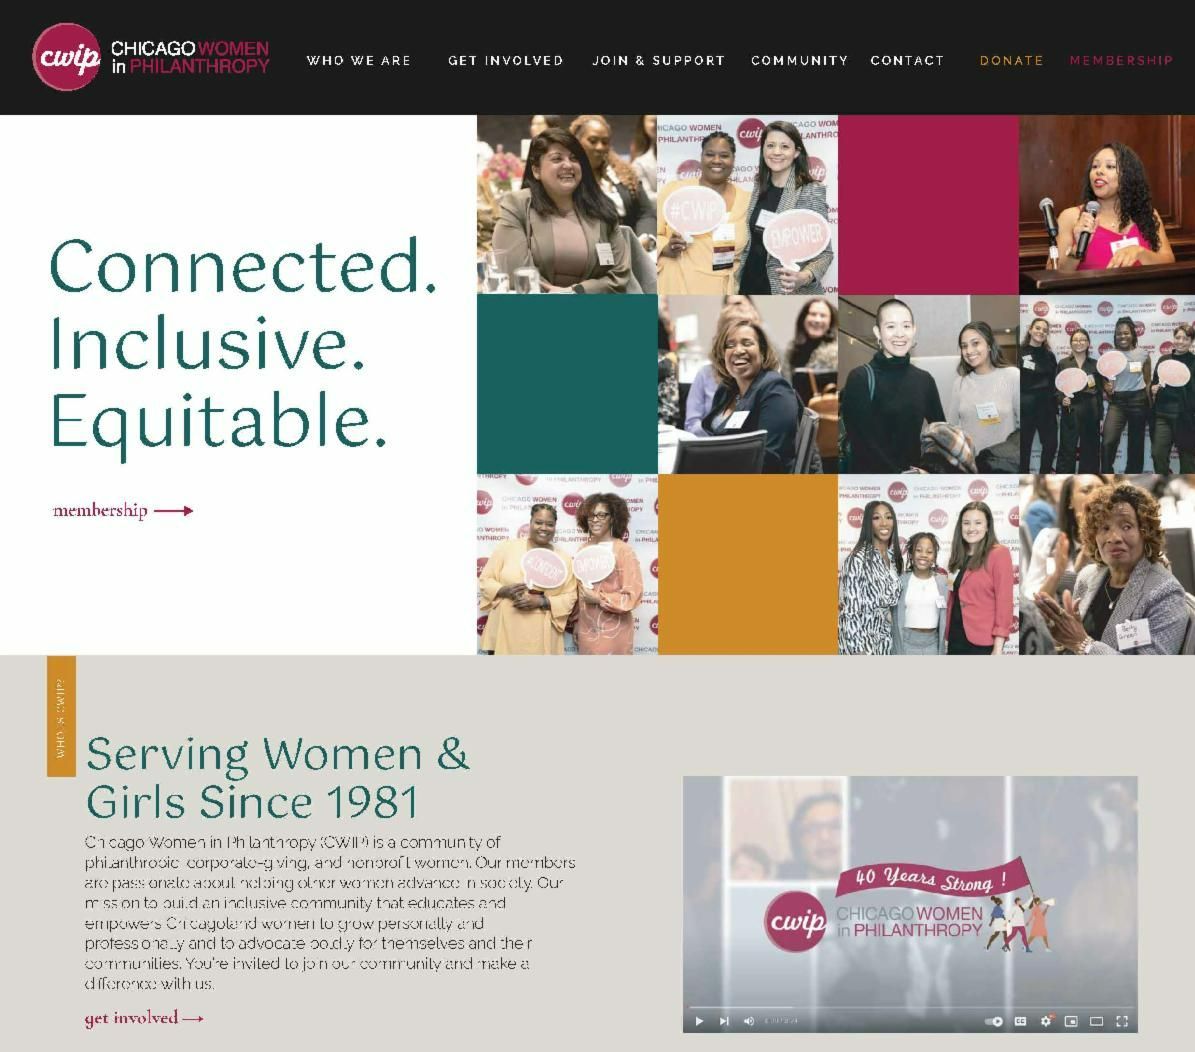Play the 40 Years Strong video

[x=699, y=1021]
